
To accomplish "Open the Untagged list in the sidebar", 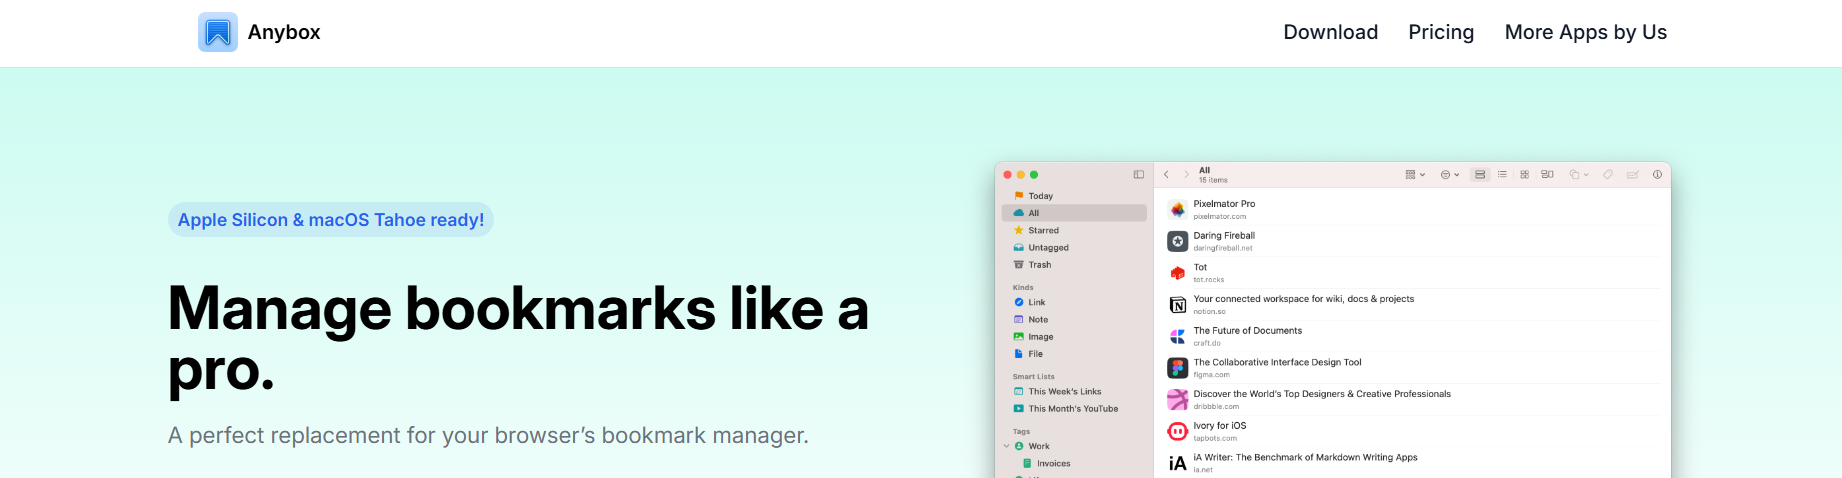I will click(x=1074, y=247).
